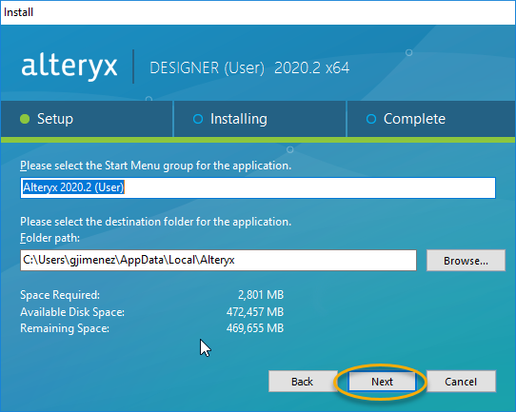516x412 pixels.
Task: Click the Install window title
Action: click(19, 12)
